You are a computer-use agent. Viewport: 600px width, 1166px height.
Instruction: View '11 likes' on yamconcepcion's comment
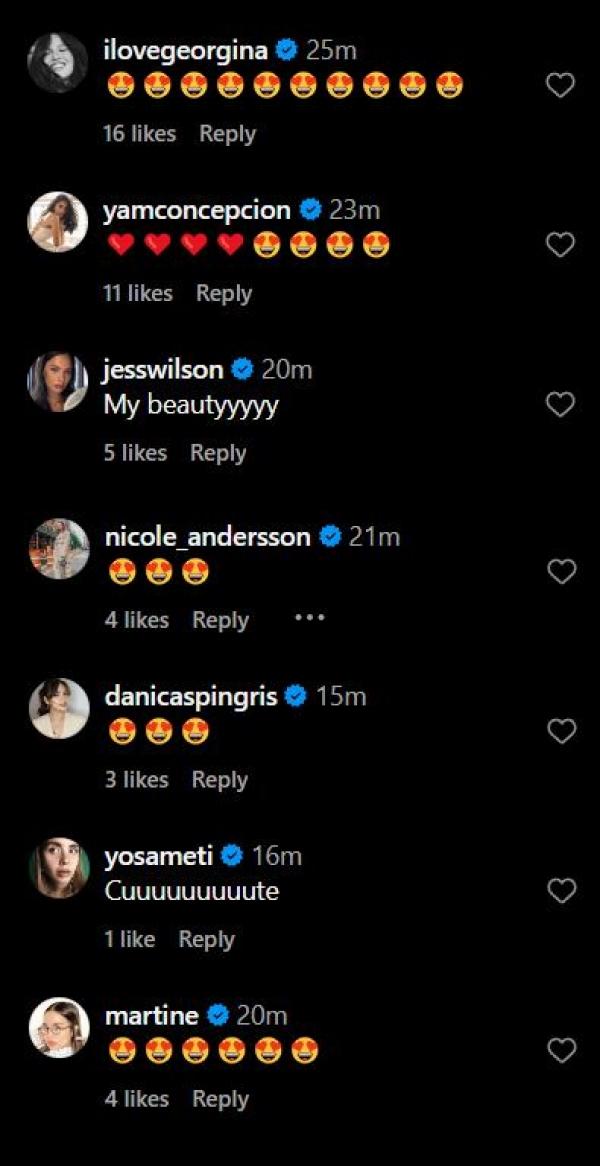138,293
